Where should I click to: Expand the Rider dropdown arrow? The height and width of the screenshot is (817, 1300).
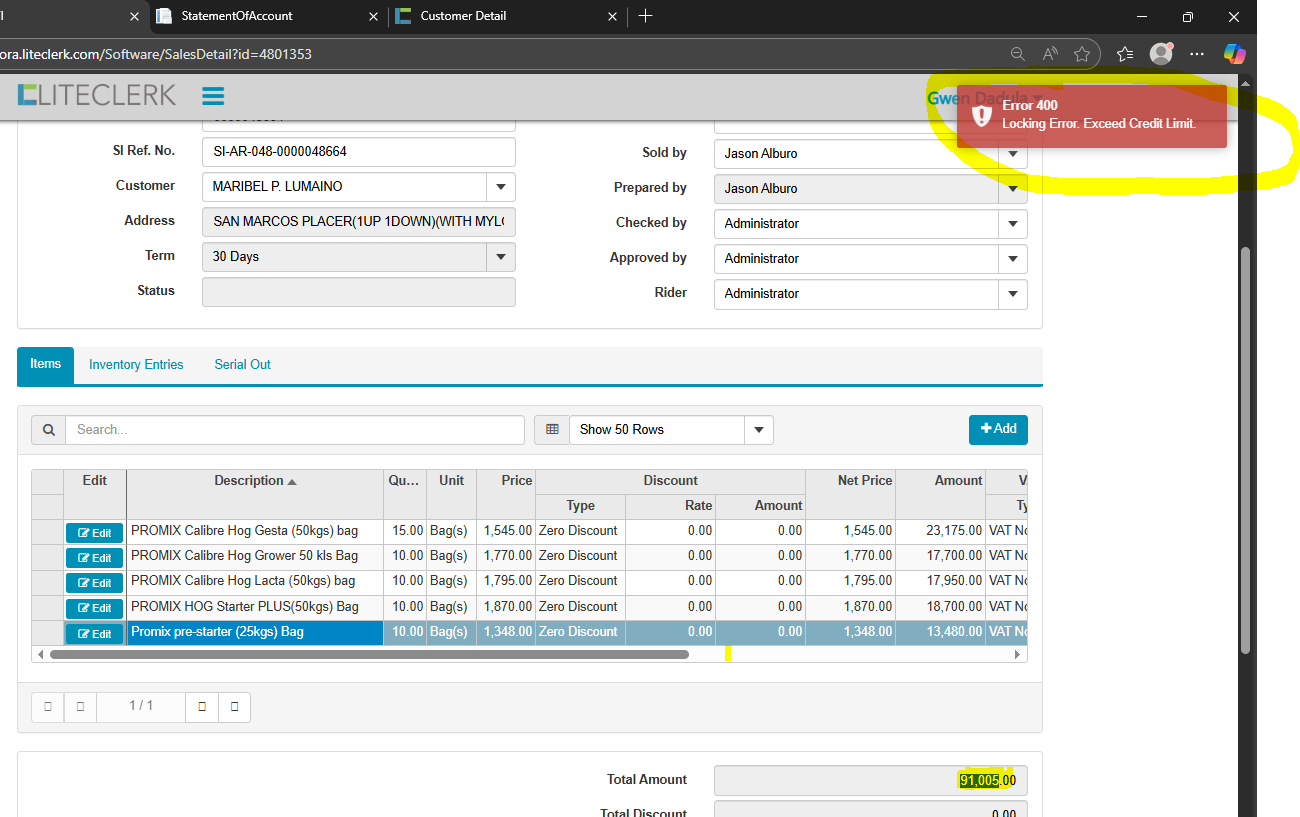pos(1012,294)
